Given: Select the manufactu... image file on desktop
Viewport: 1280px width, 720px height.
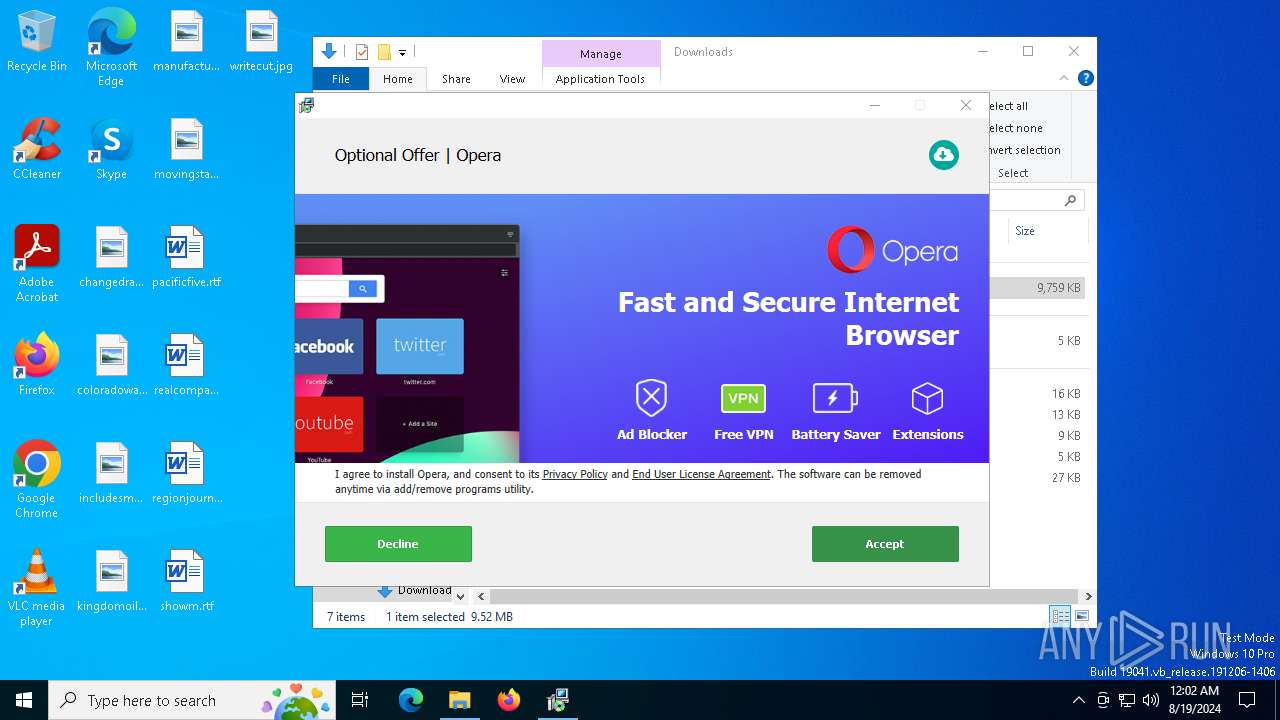Looking at the screenshot, I should click(186, 42).
